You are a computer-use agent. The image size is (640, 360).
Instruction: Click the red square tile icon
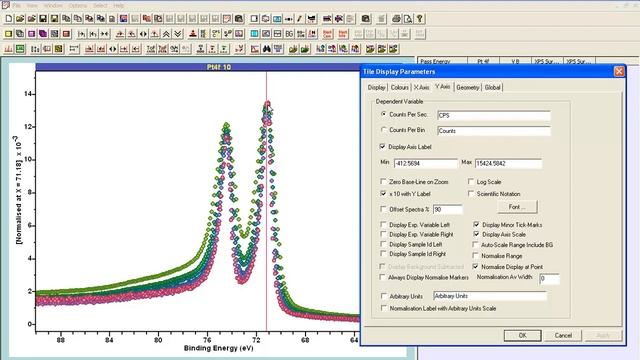click(x=66, y=34)
